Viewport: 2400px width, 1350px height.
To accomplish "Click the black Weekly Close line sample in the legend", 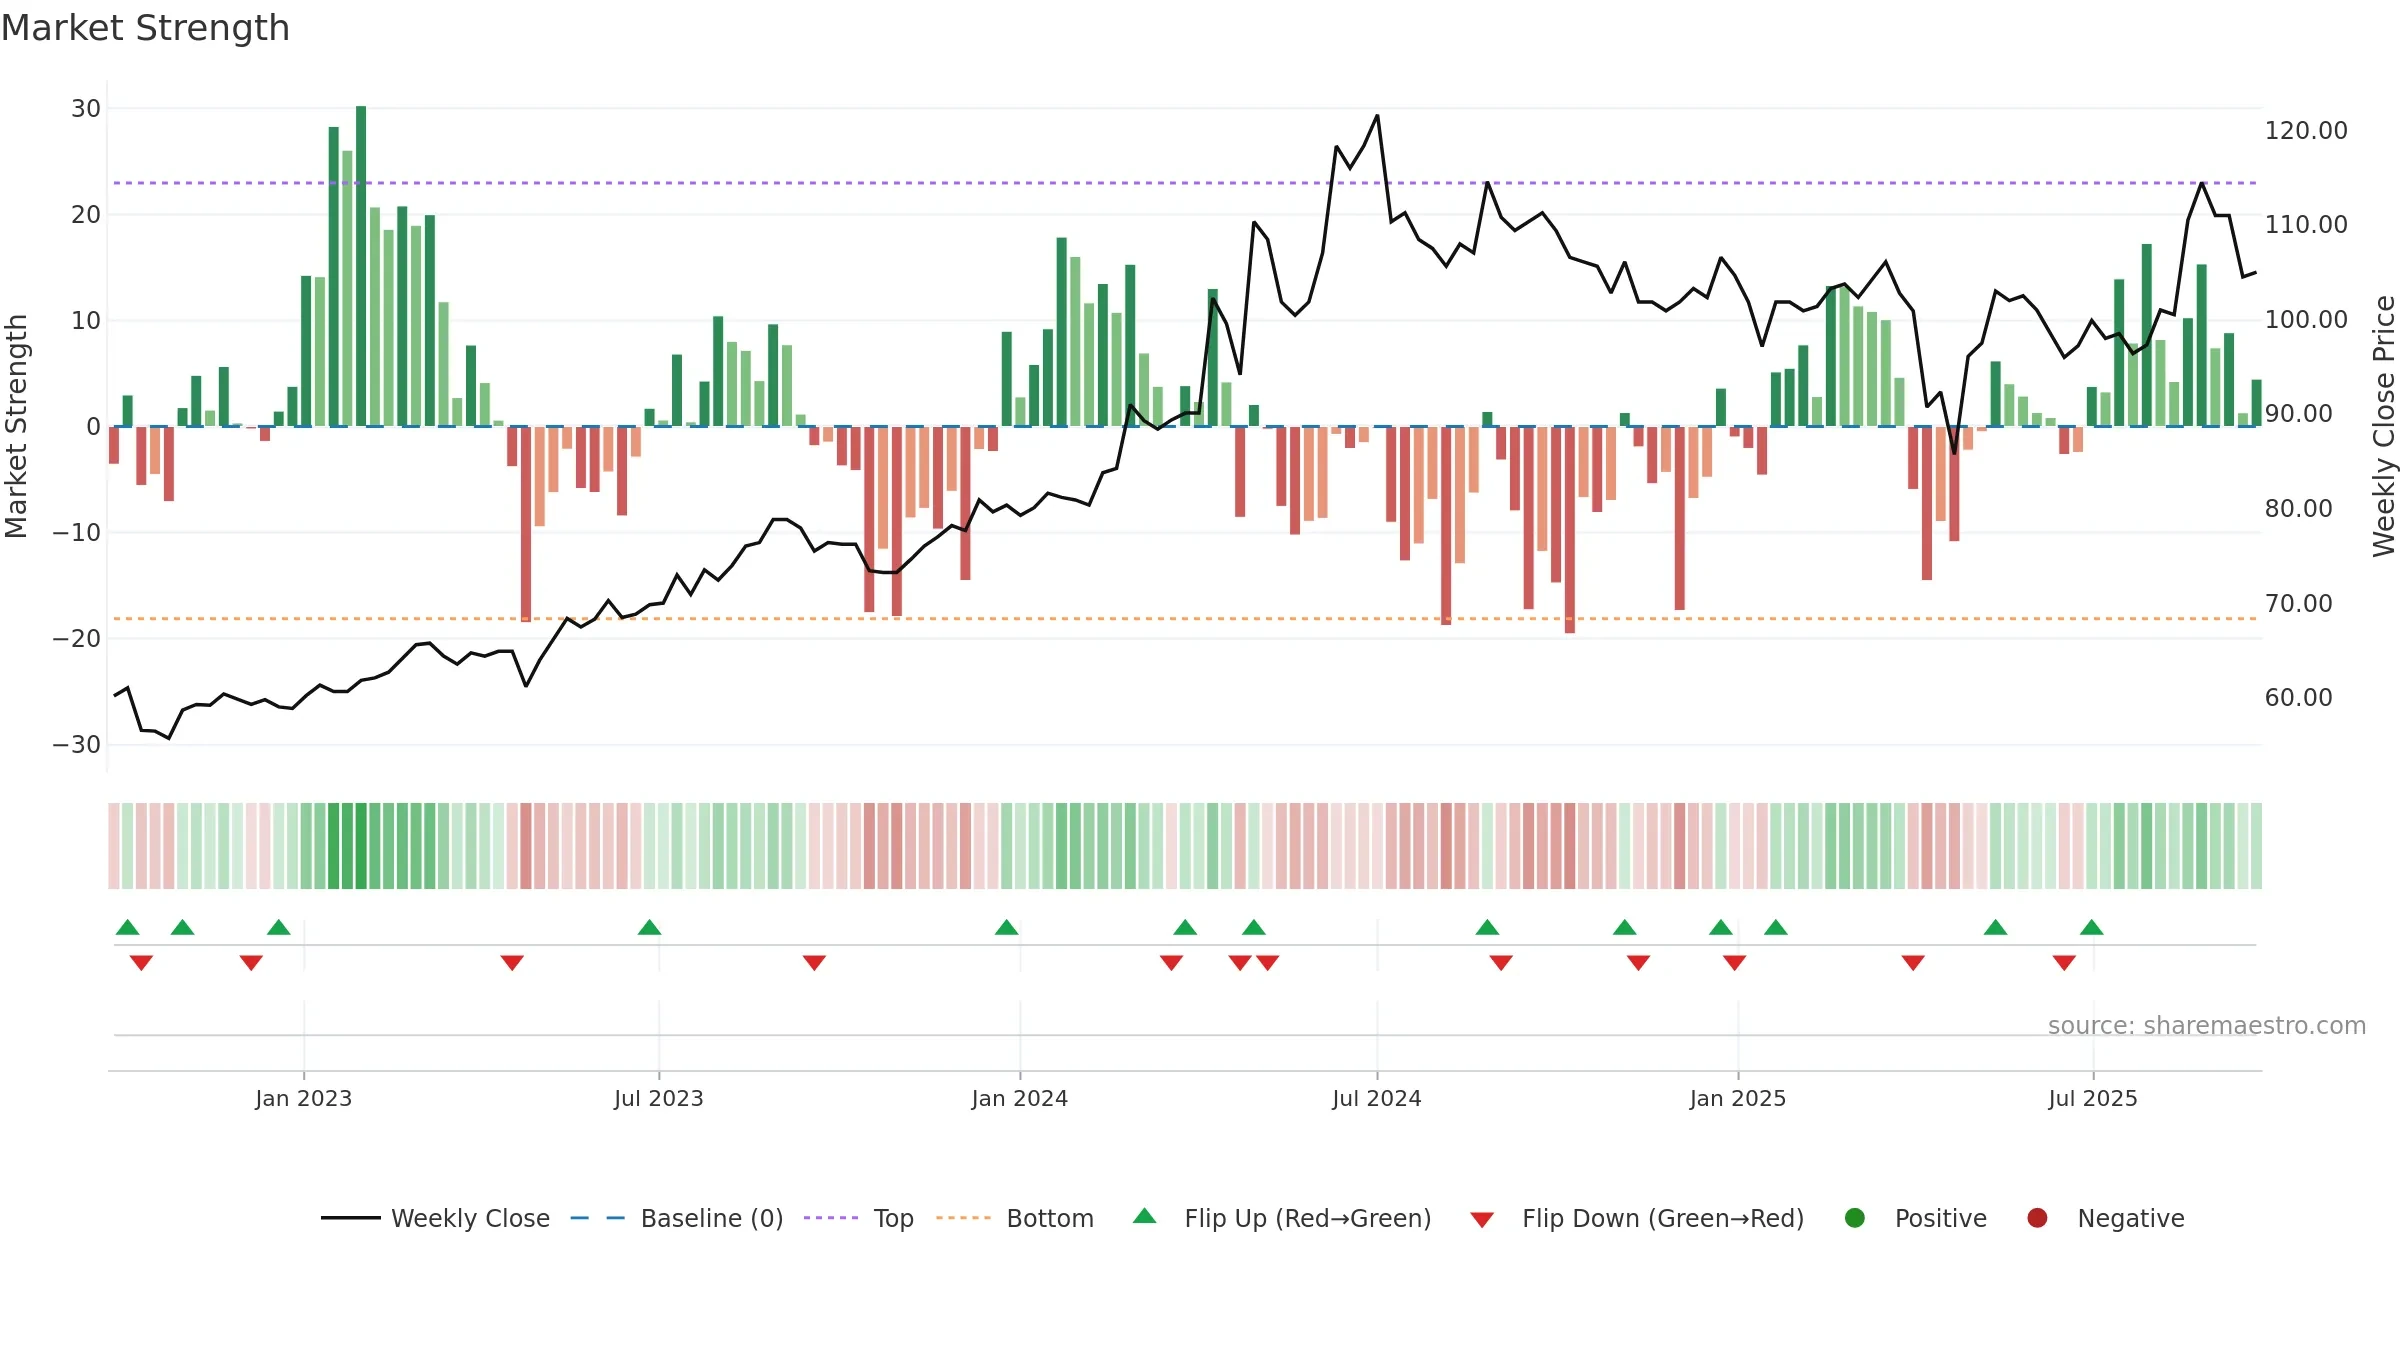I will (350, 1218).
